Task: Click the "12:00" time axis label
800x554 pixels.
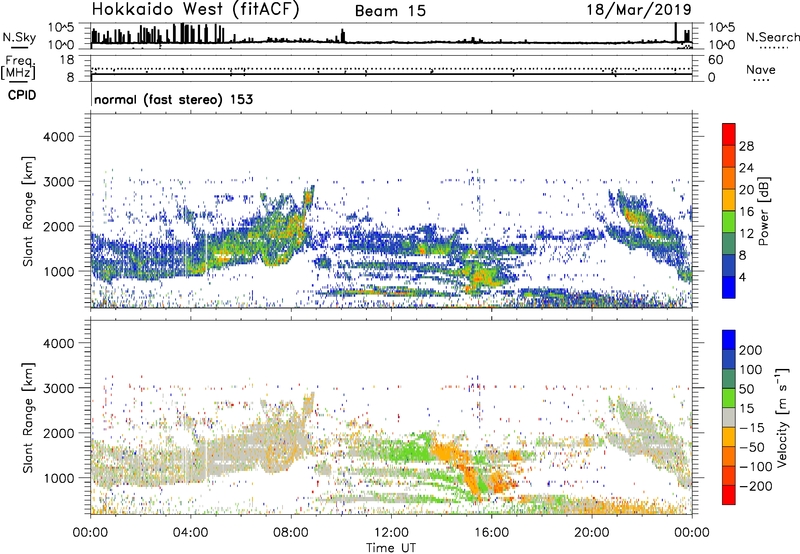Action: coord(391,533)
